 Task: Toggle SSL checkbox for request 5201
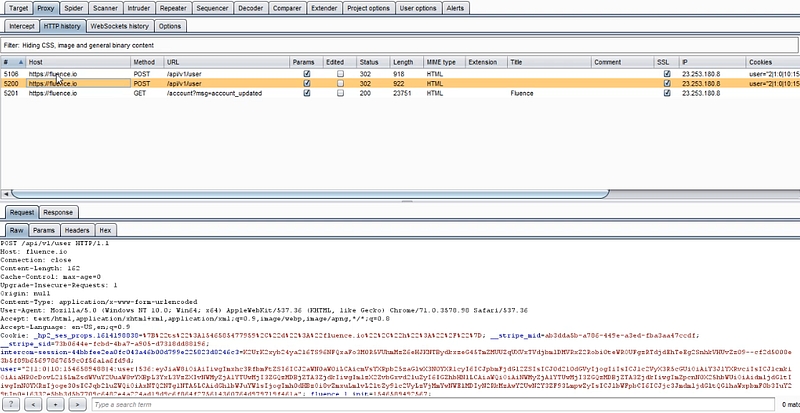[x=666, y=94]
